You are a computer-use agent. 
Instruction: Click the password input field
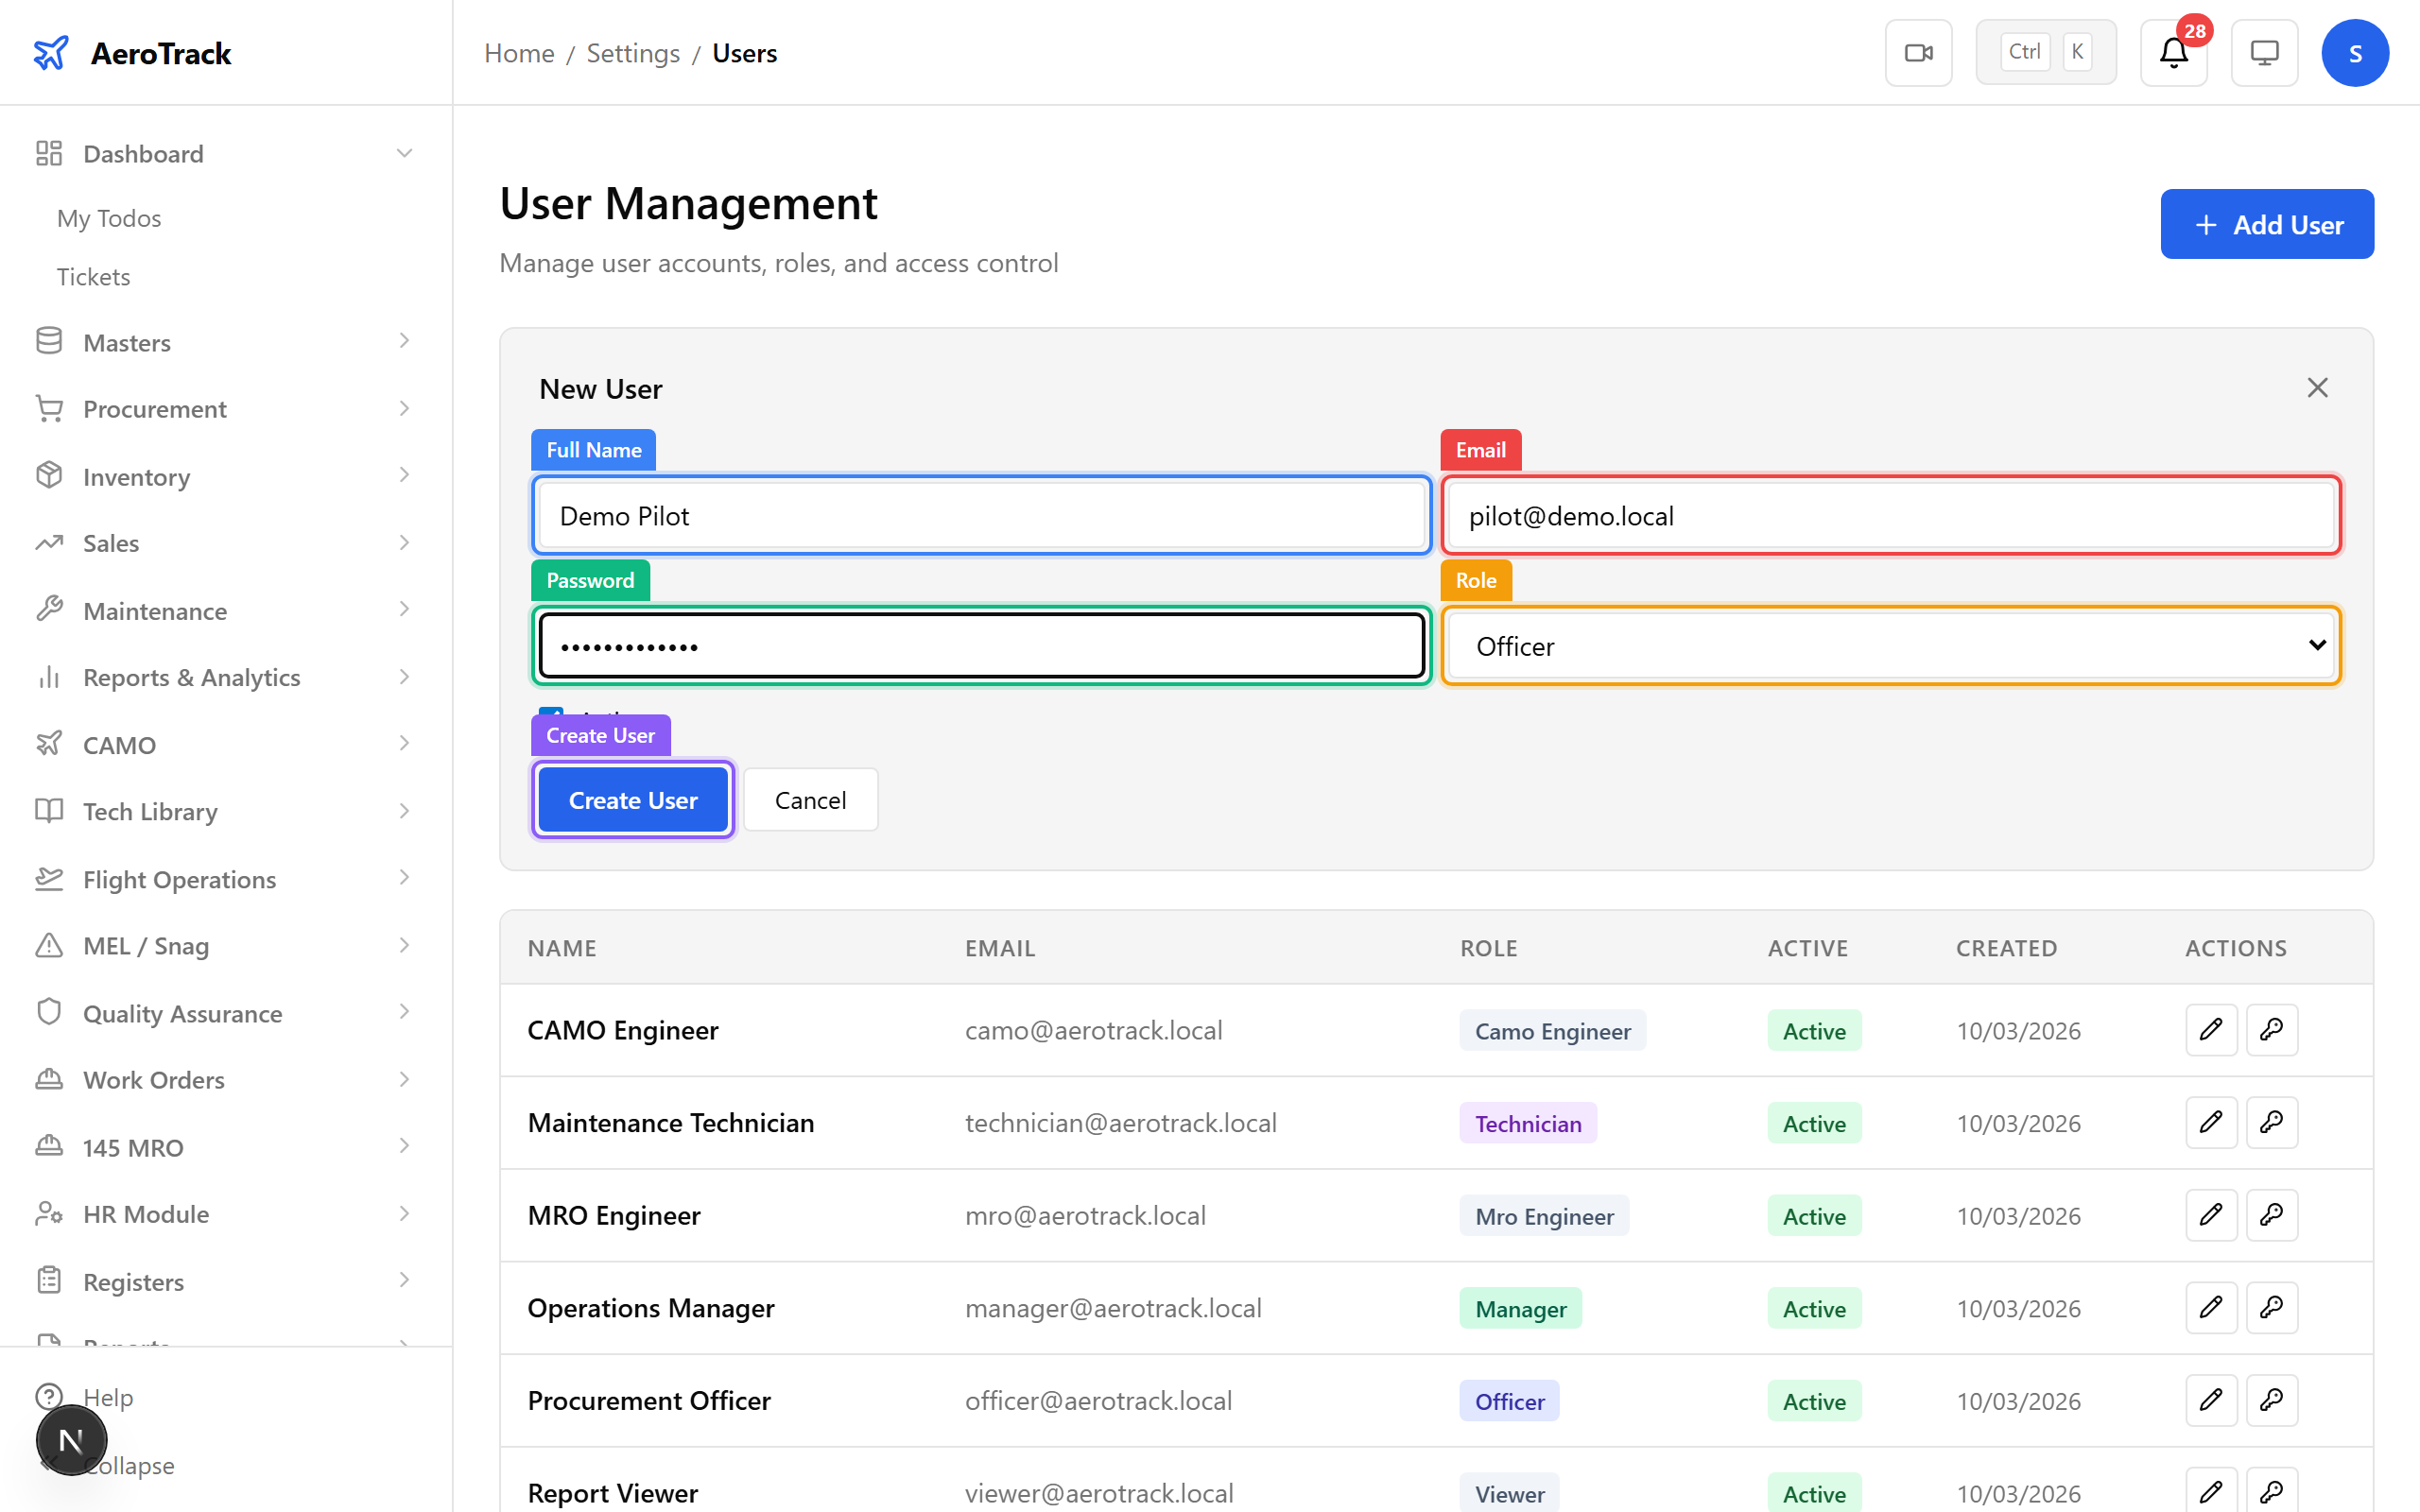pos(980,645)
